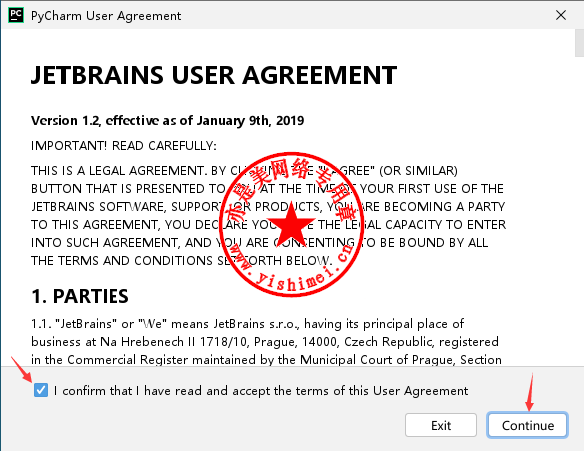Screen dimensions: 584x451
Task: Click the PyCharm logo icon in title bar
Action: coord(16,15)
